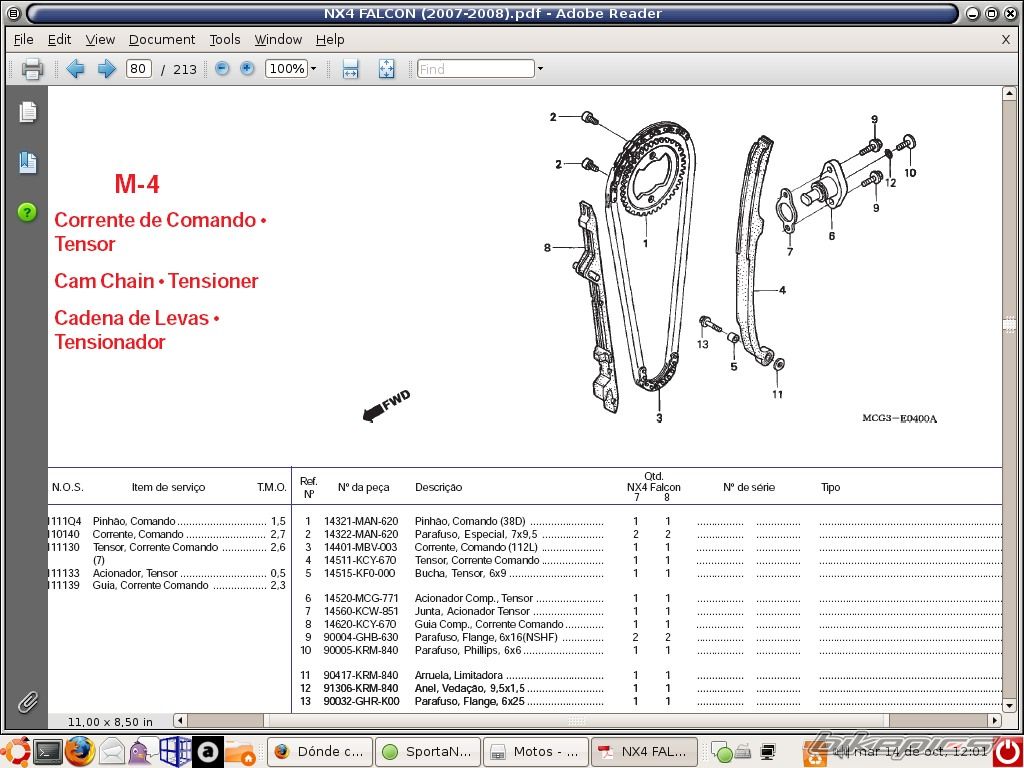Launch the terminal from taskbar
The image size is (1024, 768).
pos(48,752)
